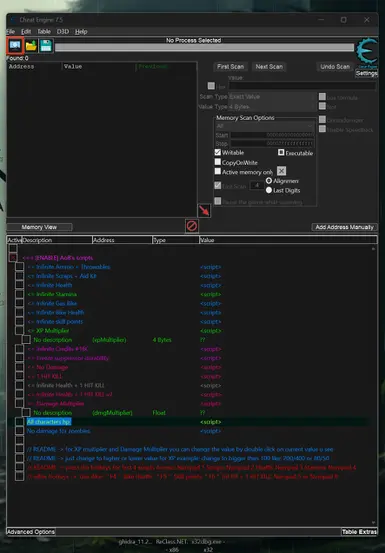Expand the memory region All dropdown
385x553 pixels.
(264, 126)
